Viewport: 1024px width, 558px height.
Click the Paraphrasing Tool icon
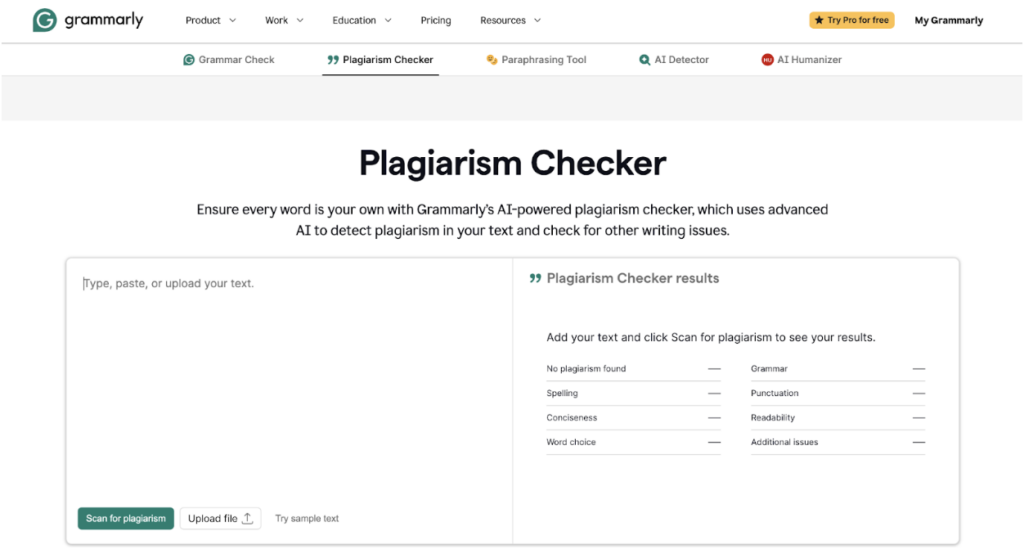[x=492, y=59]
